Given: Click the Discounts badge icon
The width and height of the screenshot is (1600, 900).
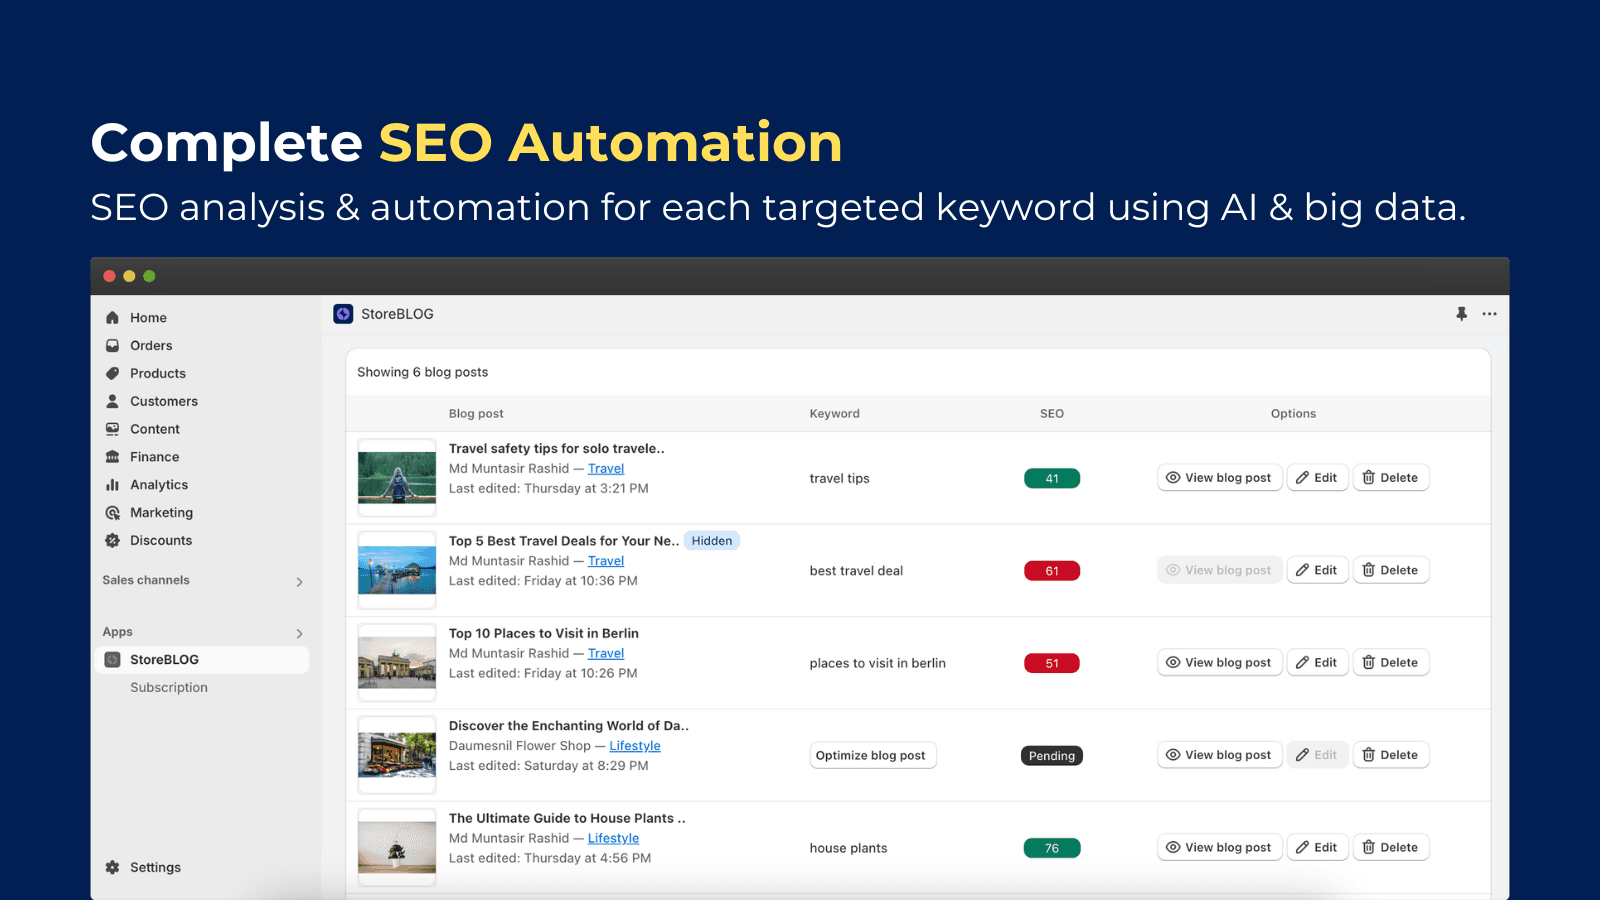Looking at the screenshot, I should [x=113, y=541].
